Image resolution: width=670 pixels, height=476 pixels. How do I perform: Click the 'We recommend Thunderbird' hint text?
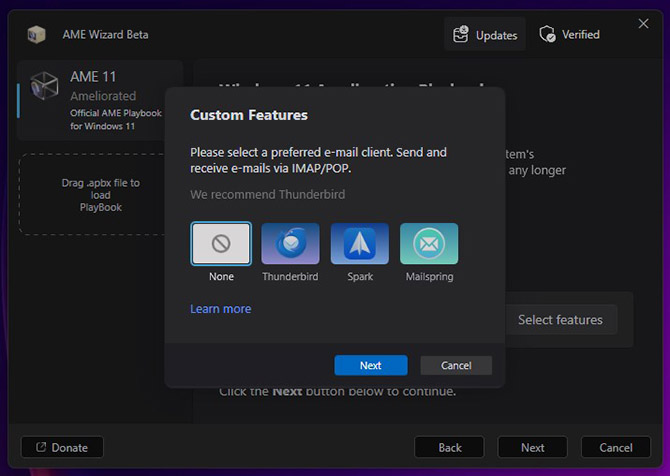click(267, 194)
